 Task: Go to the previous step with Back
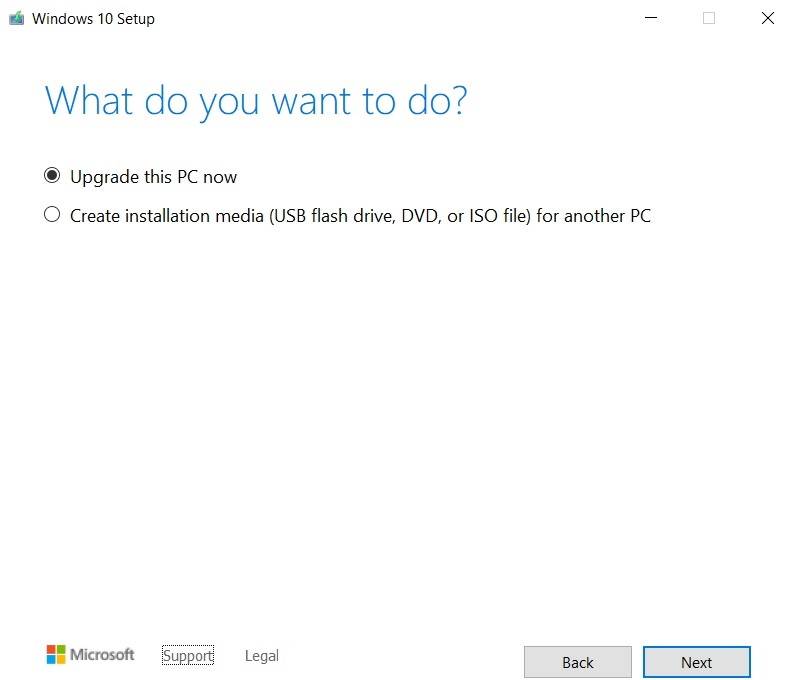click(x=577, y=662)
